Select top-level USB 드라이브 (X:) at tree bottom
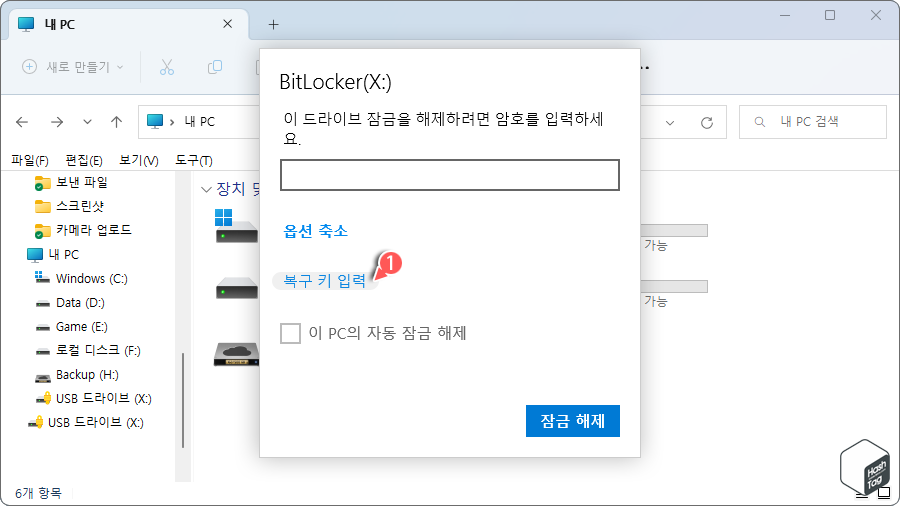900x506 pixels. coord(96,423)
